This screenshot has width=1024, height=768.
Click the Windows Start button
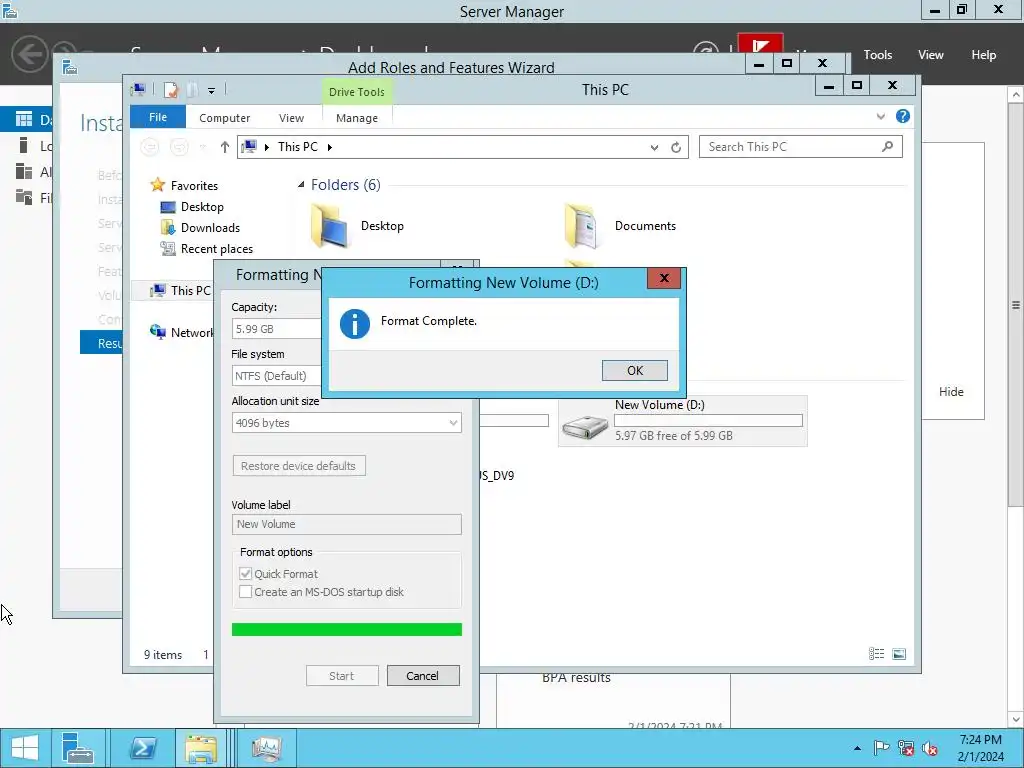[x=25, y=748]
